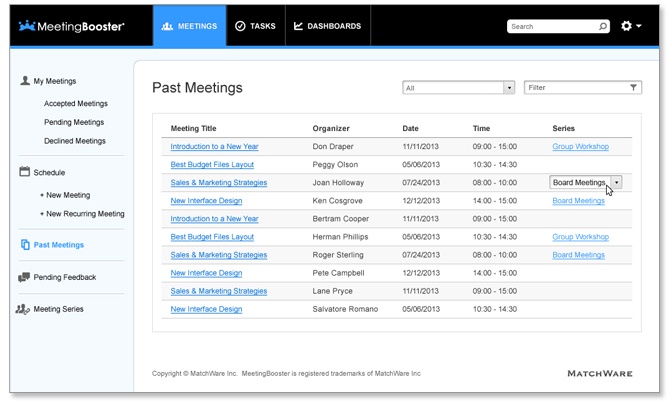Click the filter funnel icon
Screen dimensions: 669x404
(634, 87)
